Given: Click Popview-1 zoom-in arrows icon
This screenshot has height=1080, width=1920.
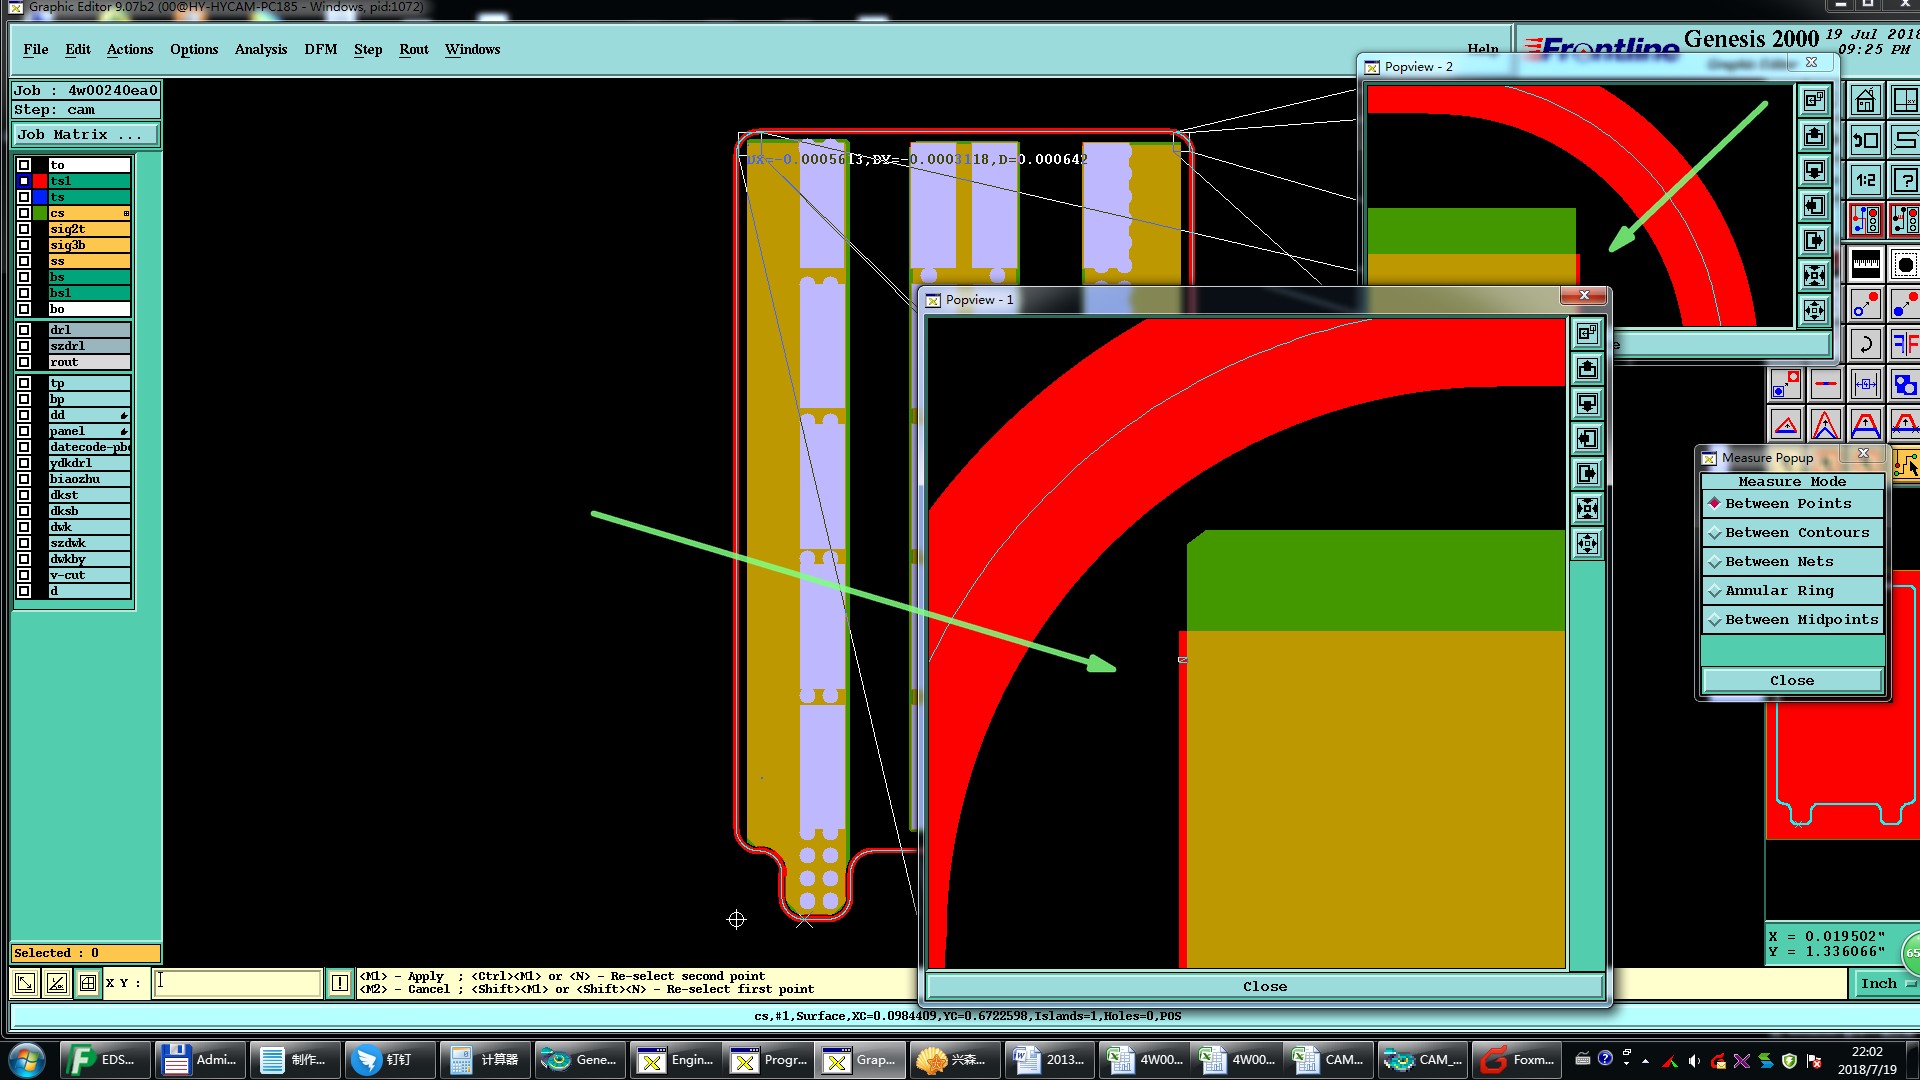Looking at the screenshot, I should coord(1587,509).
